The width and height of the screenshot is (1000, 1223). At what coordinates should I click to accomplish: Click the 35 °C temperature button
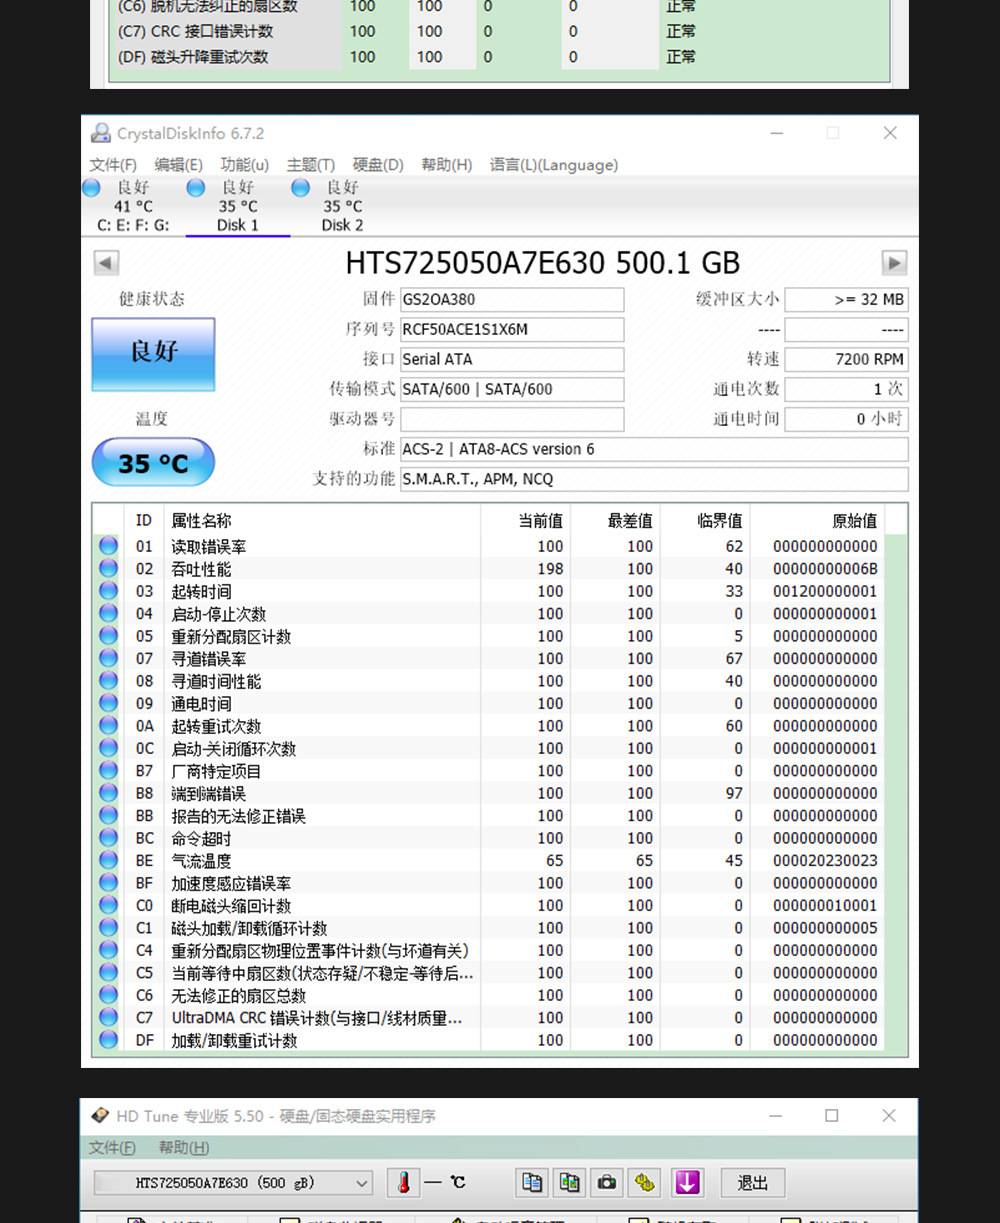(x=153, y=463)
